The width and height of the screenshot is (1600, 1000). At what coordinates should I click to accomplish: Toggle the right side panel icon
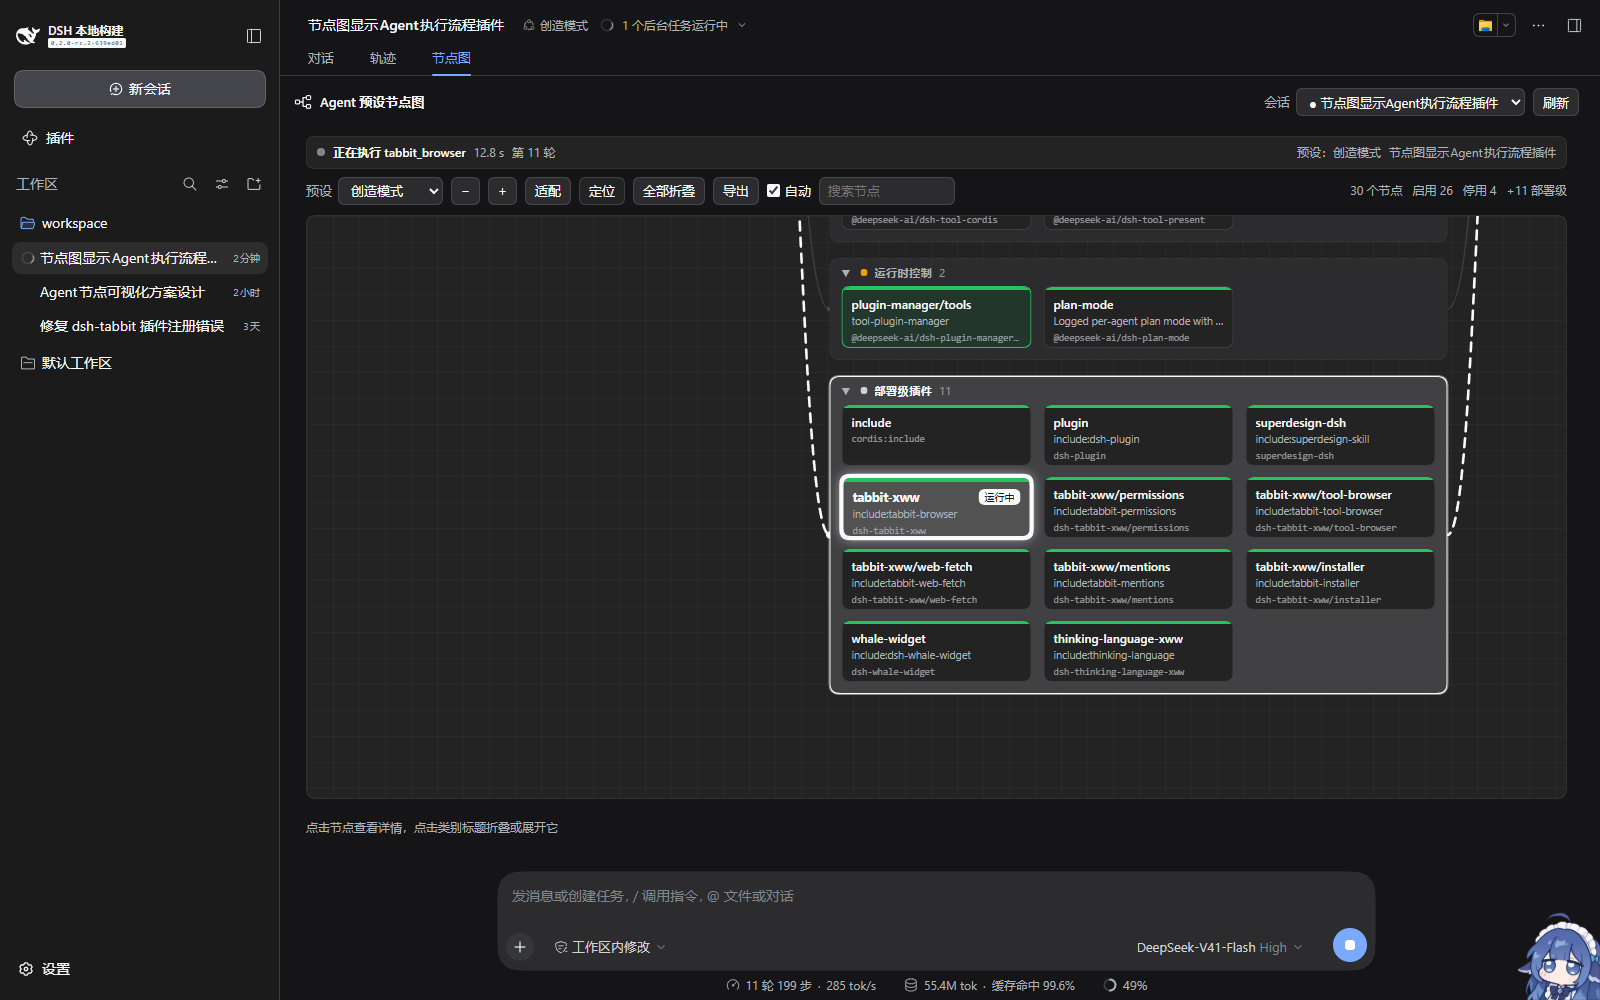pyautogui.click(x=1574, y=26)
